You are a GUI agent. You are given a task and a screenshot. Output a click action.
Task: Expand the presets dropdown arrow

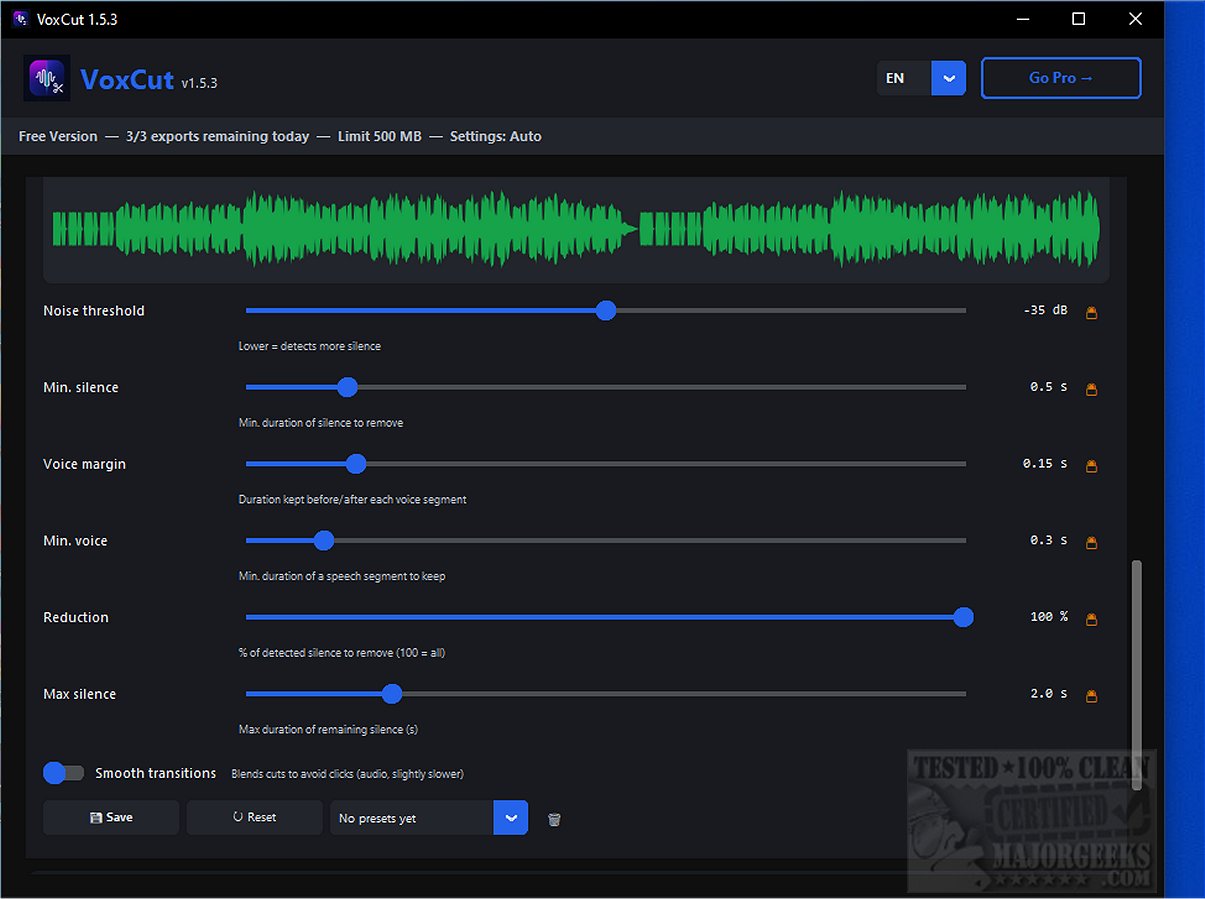pyautogui.click(x=510, y=818)
